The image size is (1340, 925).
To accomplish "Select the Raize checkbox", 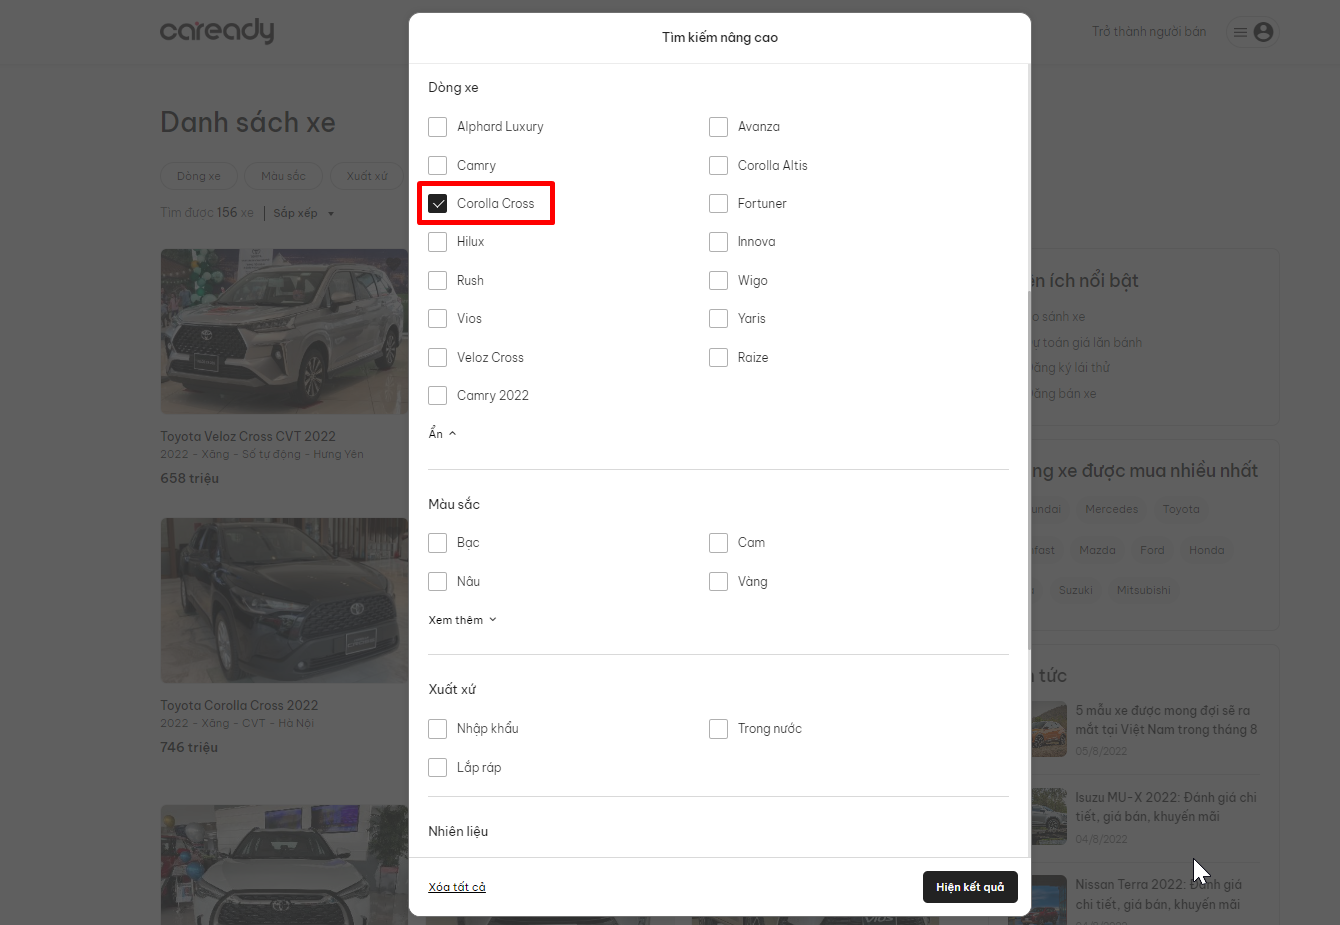I will (x=718, y=357).
